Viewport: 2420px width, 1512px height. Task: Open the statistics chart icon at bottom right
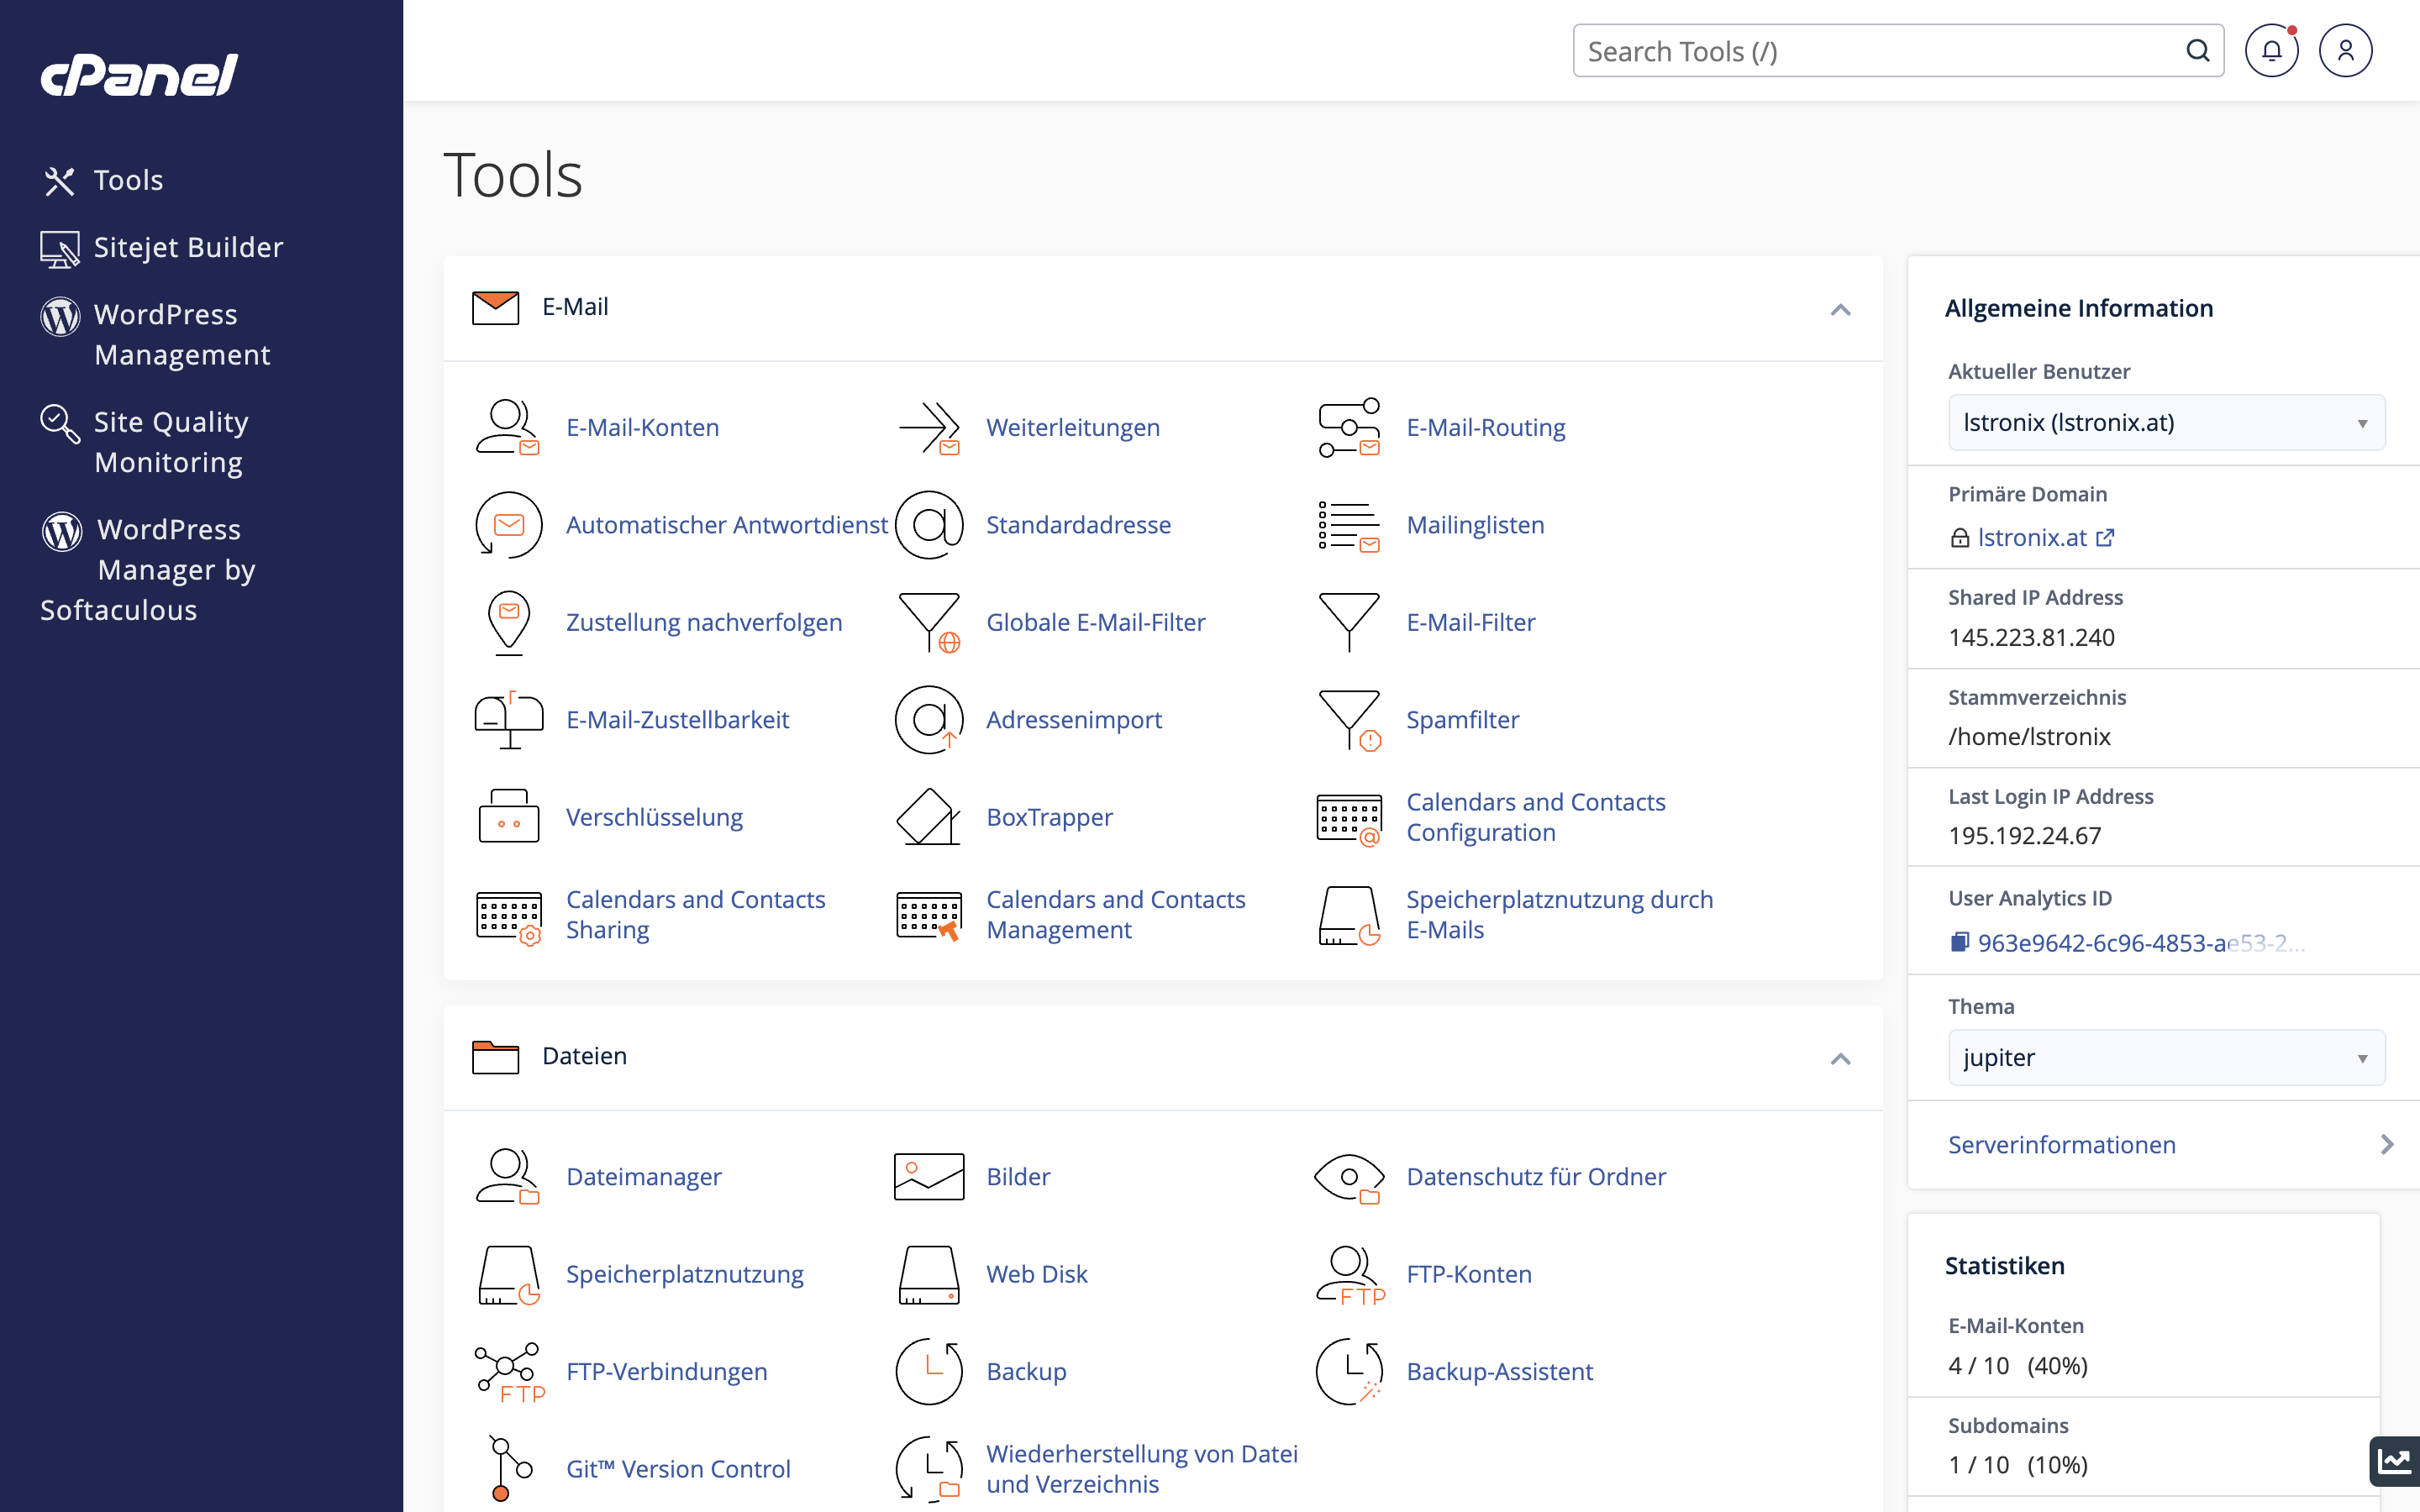pos(2394,1461)
